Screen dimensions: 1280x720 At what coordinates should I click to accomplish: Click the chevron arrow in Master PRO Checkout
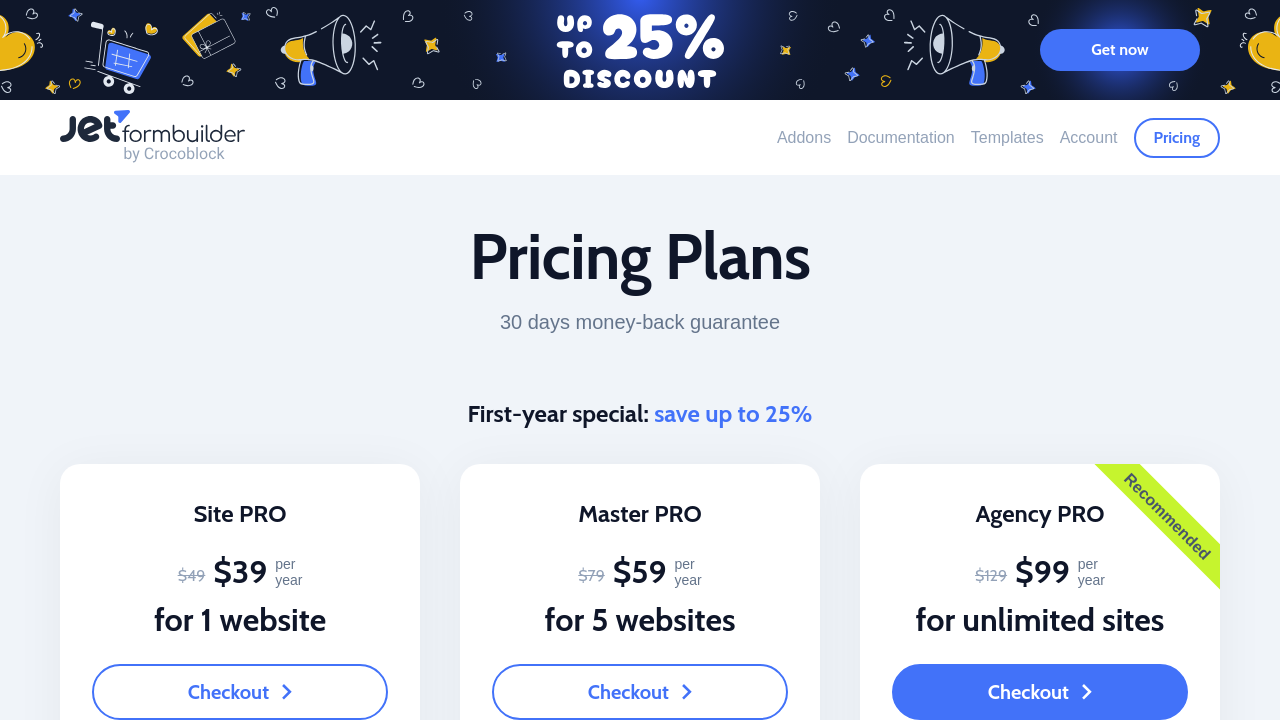686,692
